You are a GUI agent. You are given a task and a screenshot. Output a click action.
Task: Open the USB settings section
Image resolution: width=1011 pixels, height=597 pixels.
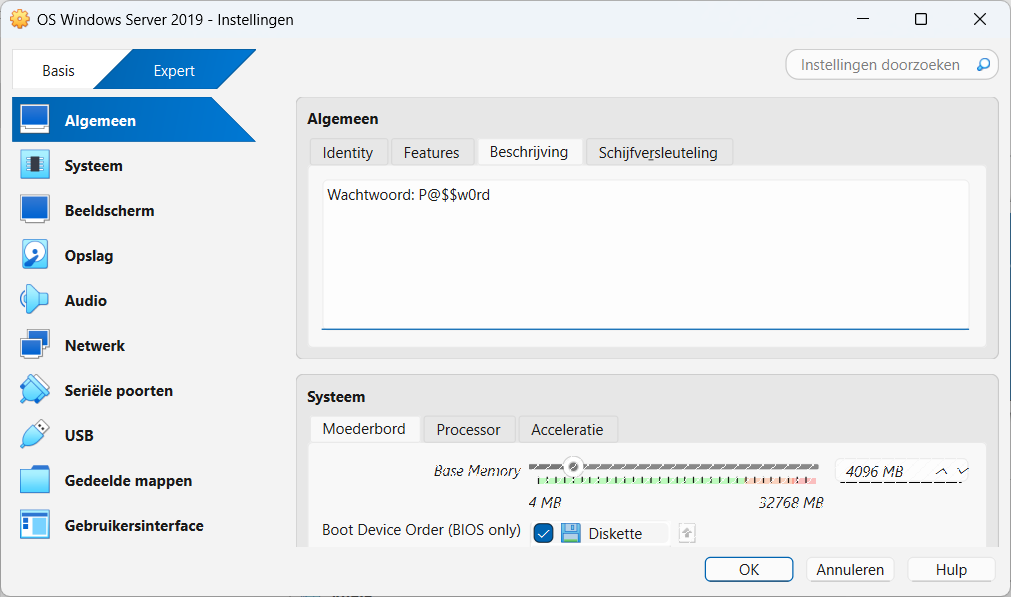coord(78,435)
